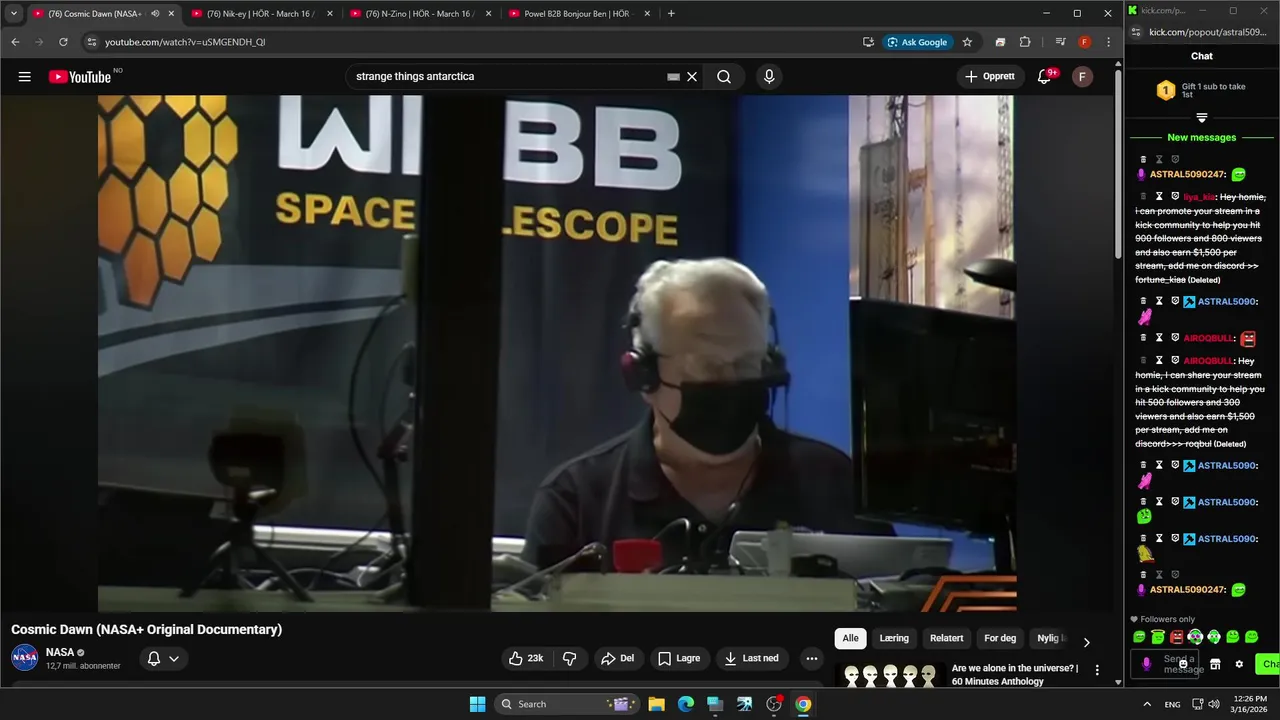1280x720 pixels.
Task: Open Windows Start menu
Action: (x=477, y=704)
